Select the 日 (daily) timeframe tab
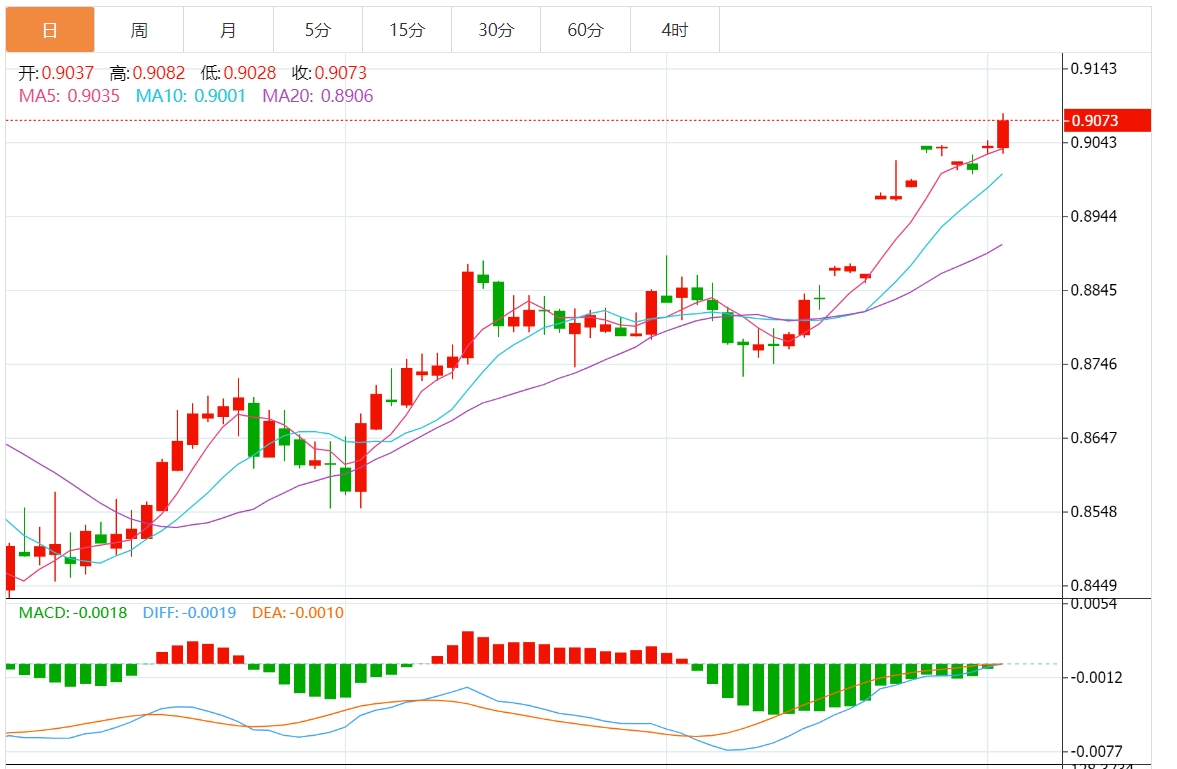Image resolution: width=1177 pixels, height=769 pixels. [x=50, y=30]
